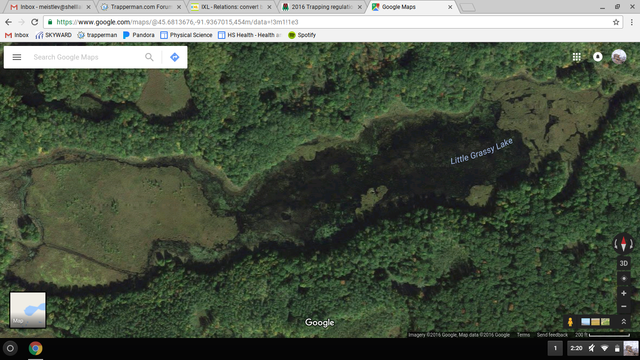Image resolution: width=640 pixels, height=360 pixels.
Task: Click the search magnifier icon
Action: point(149,57)
